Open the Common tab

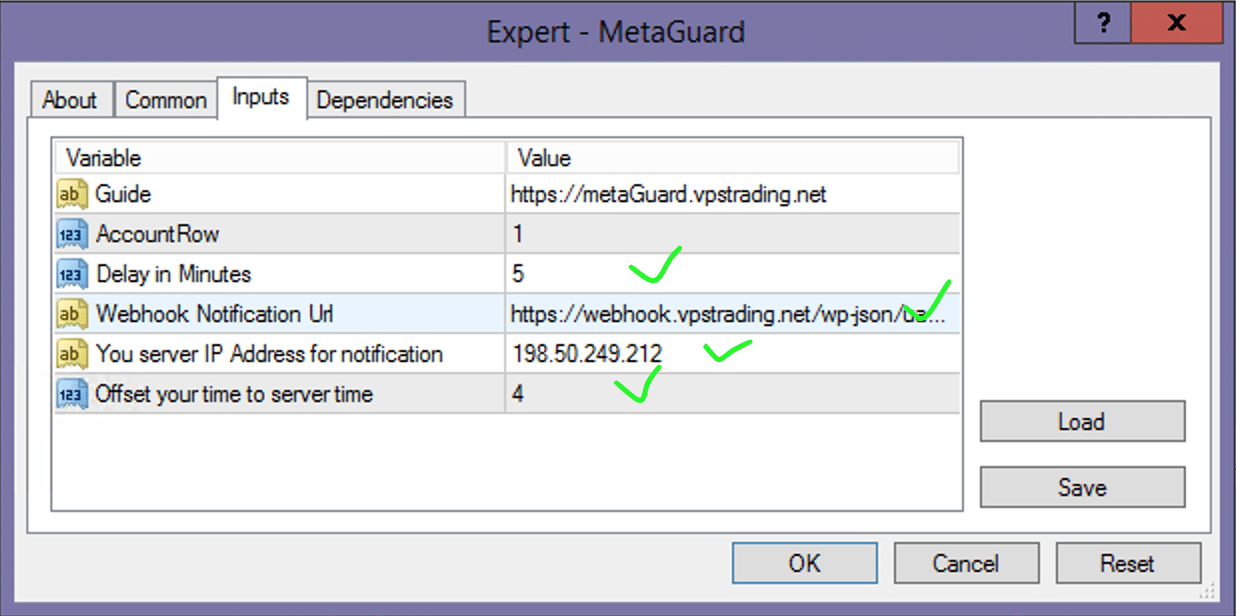pyautogui.click(x=165, y=100)
